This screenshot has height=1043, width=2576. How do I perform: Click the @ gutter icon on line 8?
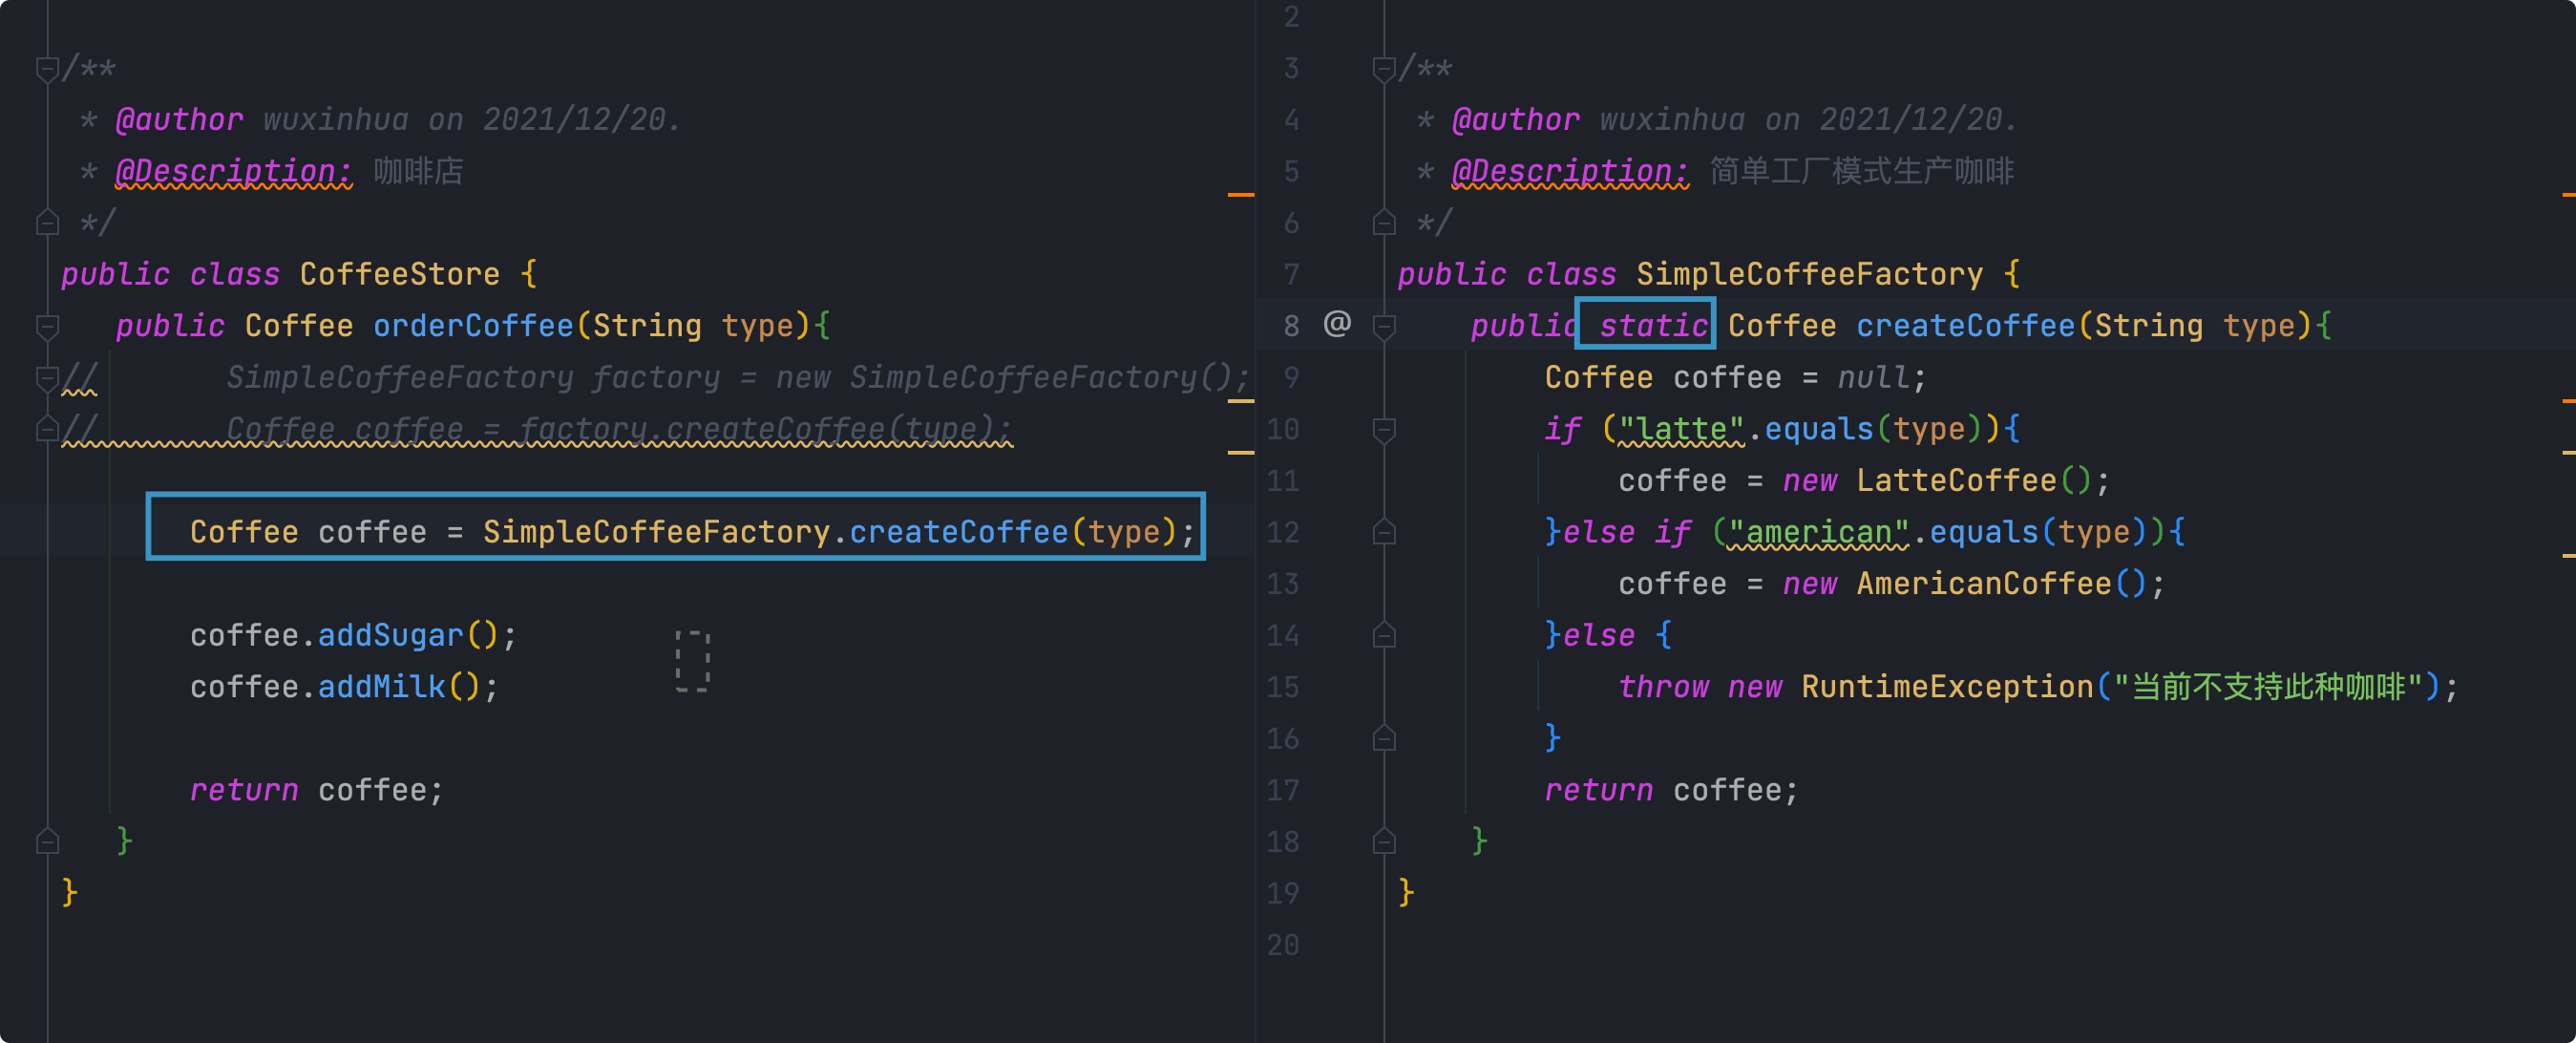(1337, 324)
